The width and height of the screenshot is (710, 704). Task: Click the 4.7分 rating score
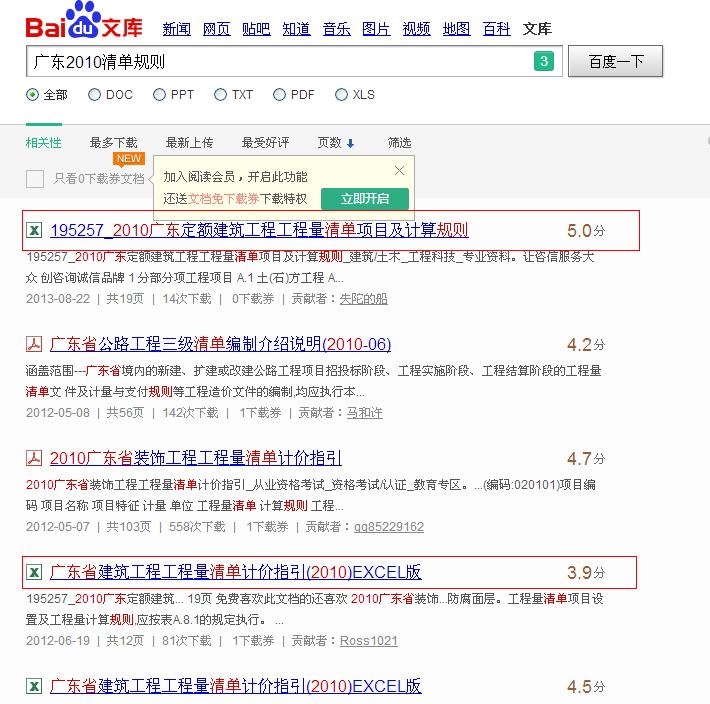point(586,459)
